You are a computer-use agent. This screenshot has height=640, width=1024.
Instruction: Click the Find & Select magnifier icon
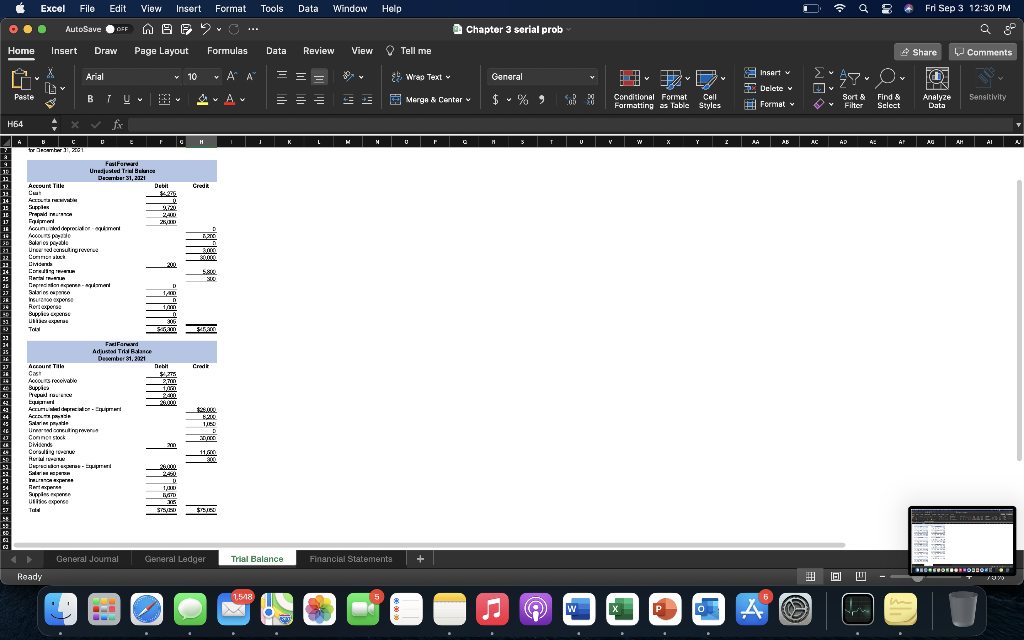click(x=885, y=78)
